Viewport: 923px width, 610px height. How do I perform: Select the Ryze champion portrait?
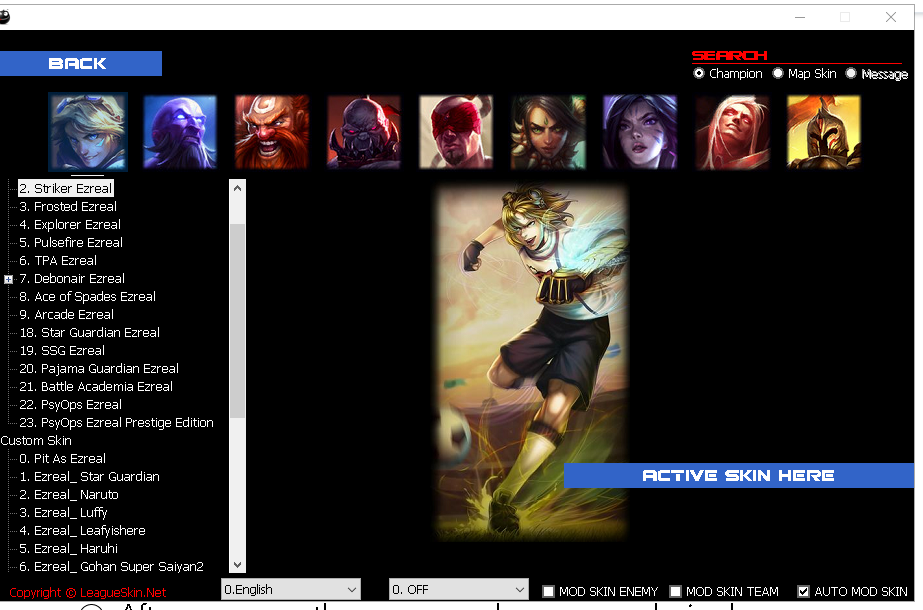pos(180,132)
